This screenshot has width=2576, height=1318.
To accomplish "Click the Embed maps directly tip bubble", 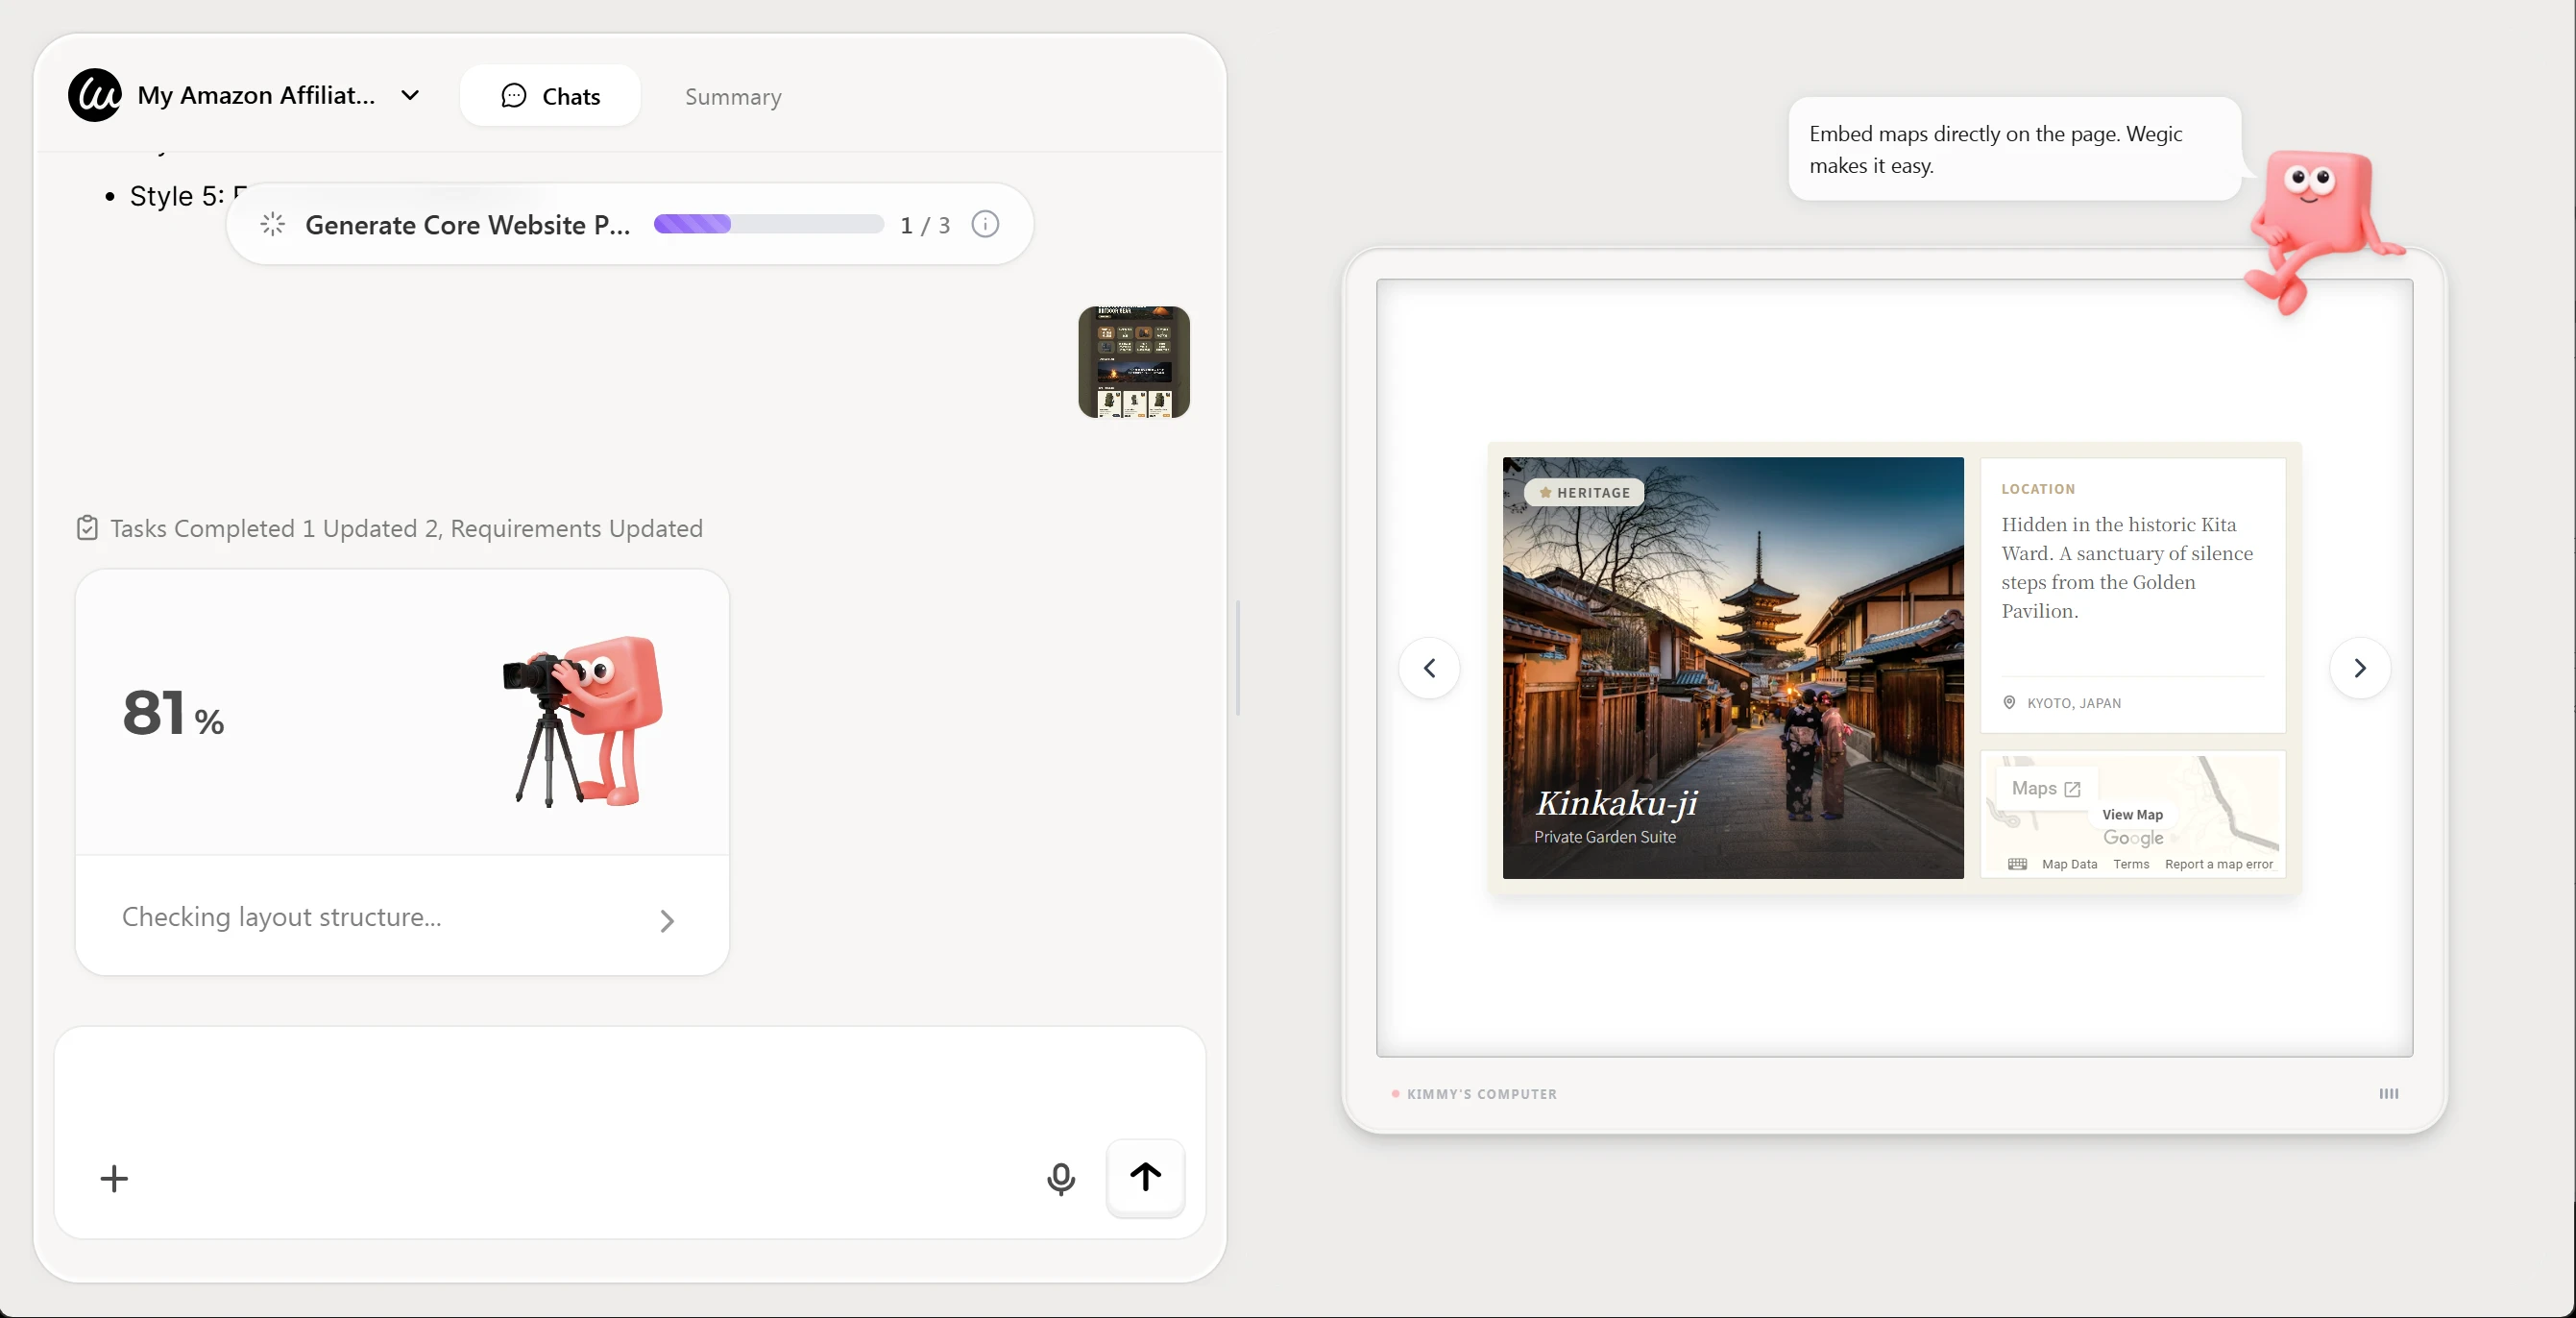I will point(2014,149).
